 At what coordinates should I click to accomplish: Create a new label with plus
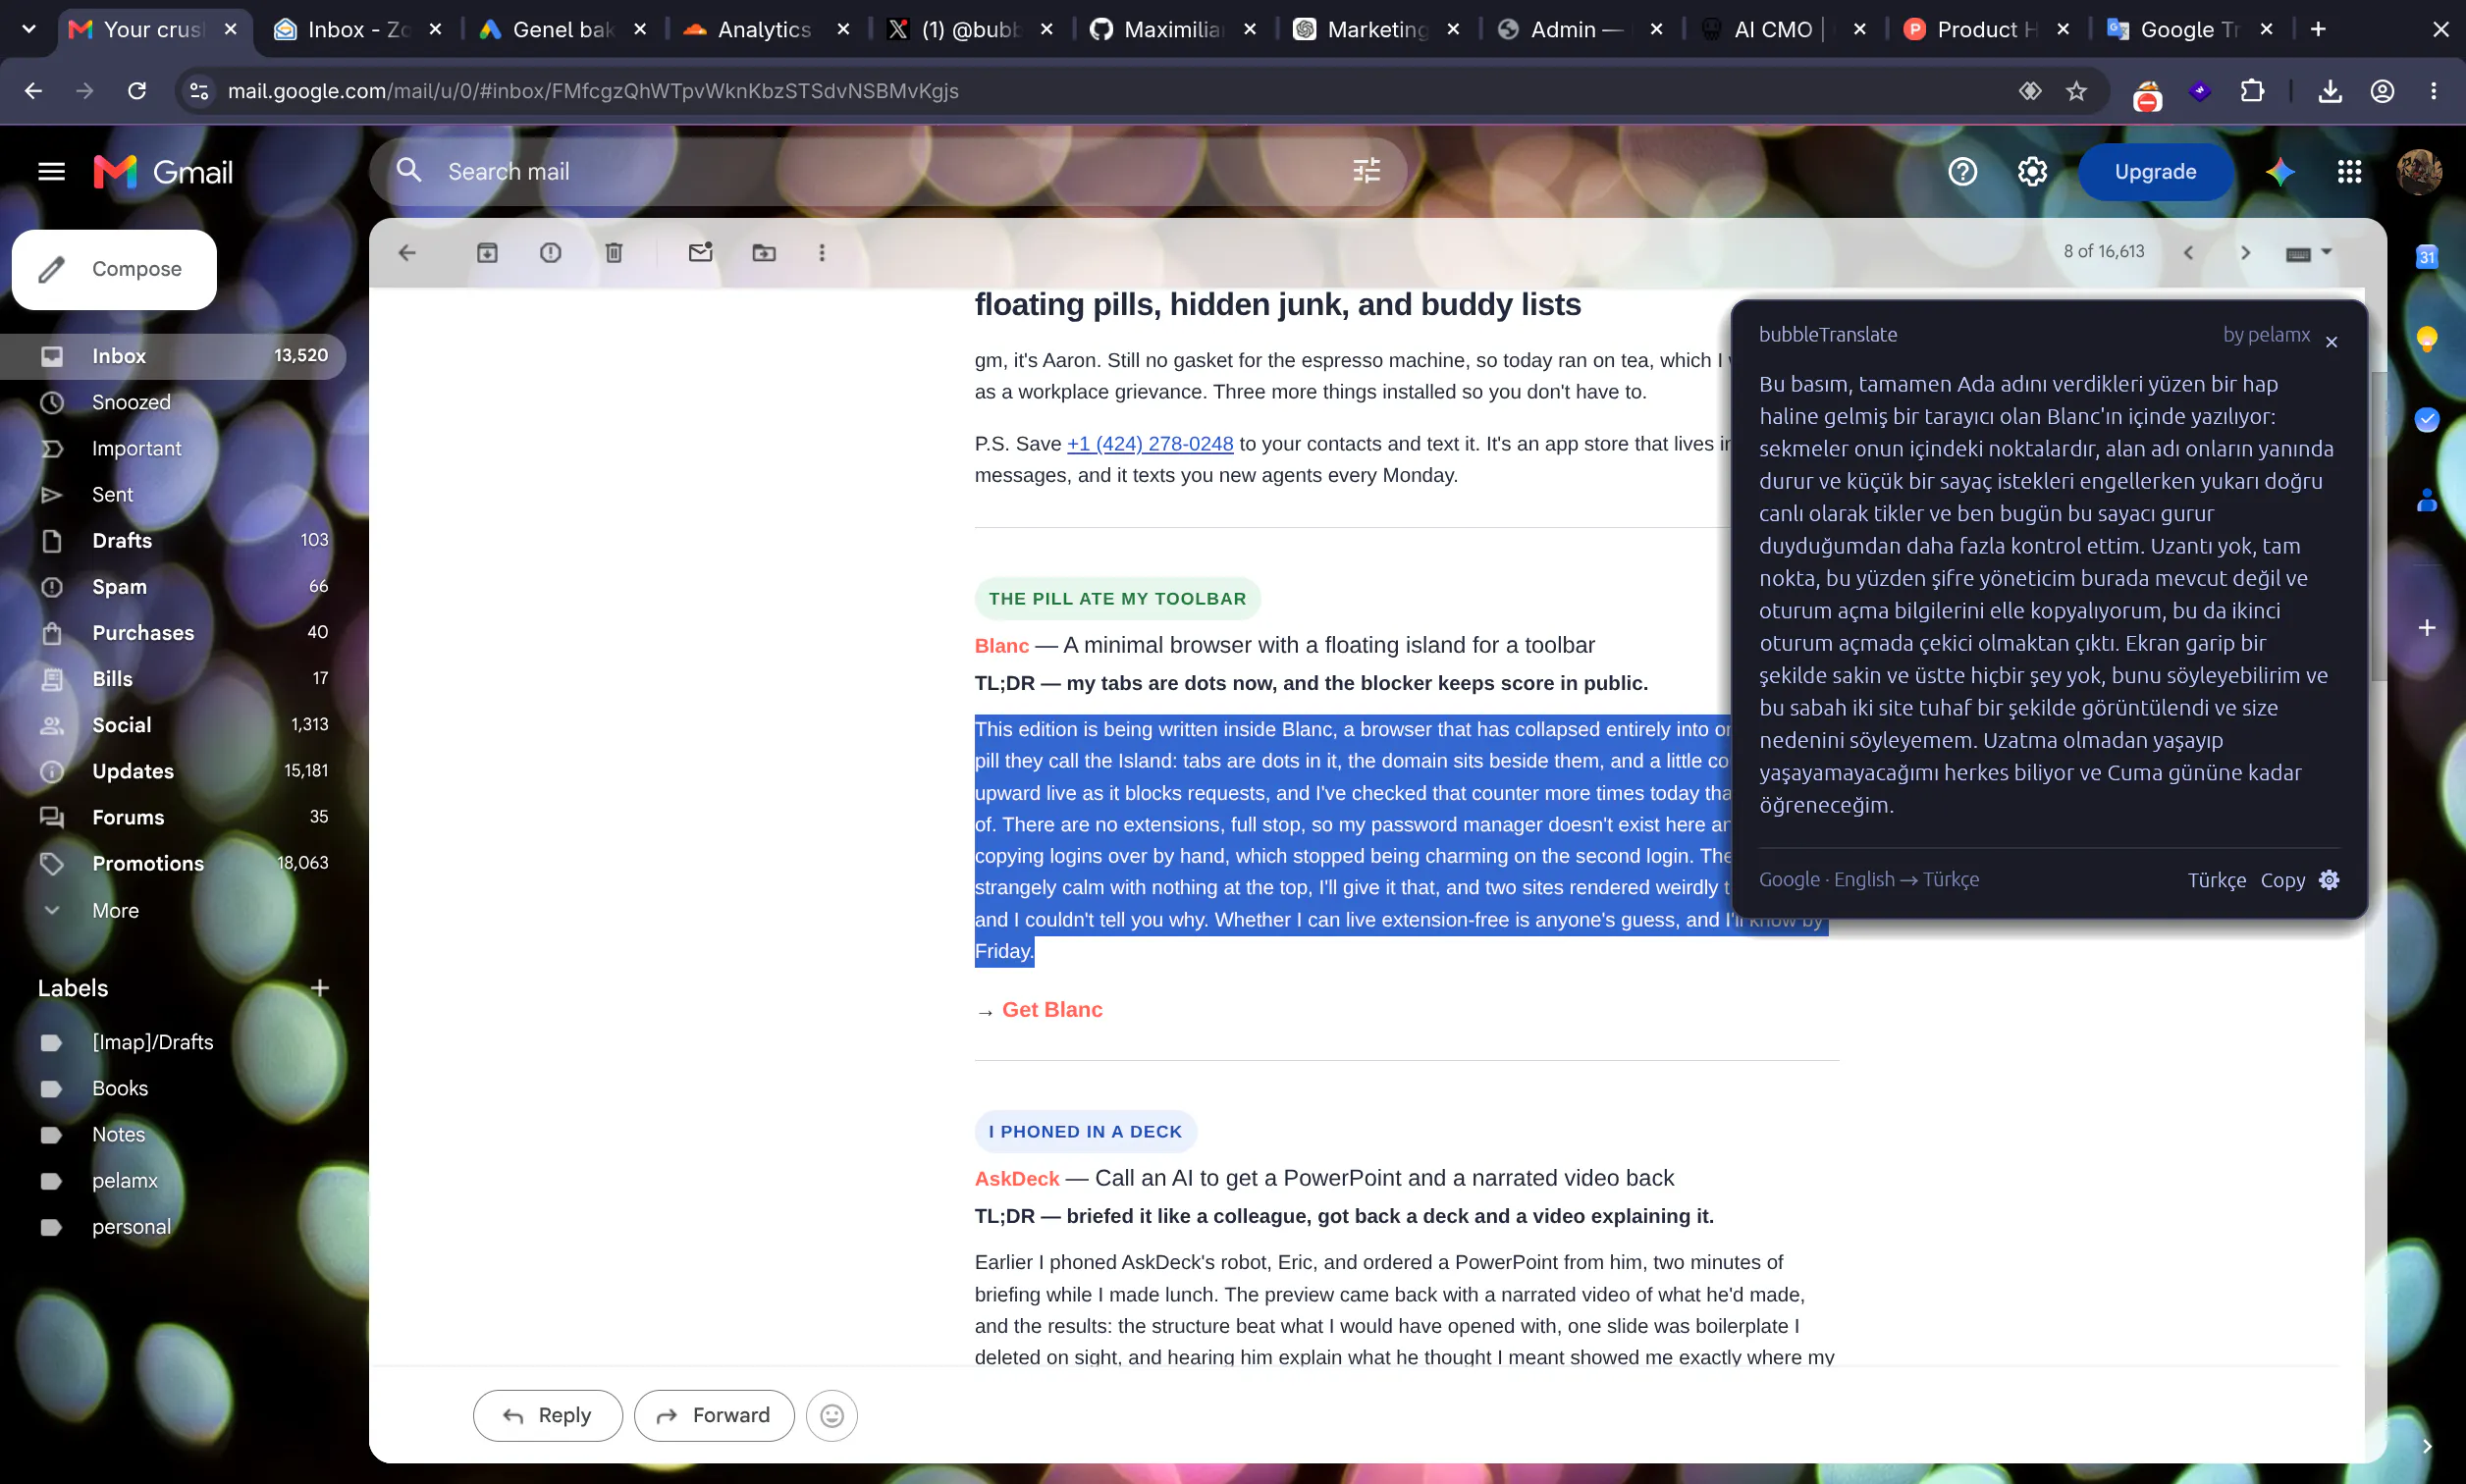point(320,988)
